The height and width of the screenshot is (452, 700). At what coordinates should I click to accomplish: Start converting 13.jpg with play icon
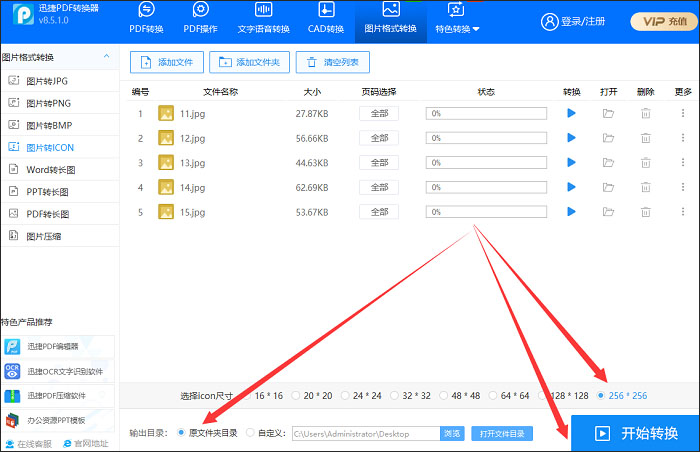(x=571, y=163)
